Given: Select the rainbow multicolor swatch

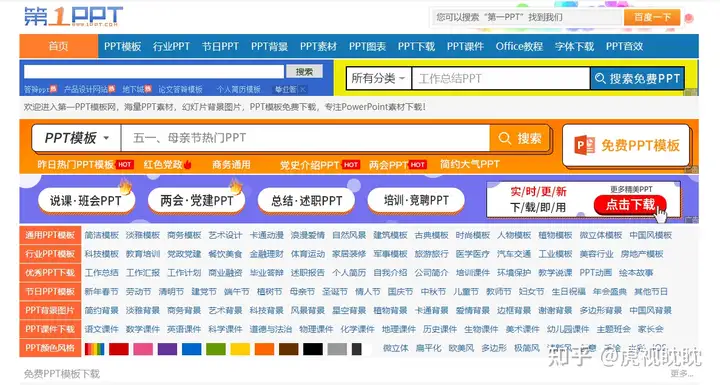Looking at the screenshot, I should point(95,349).
